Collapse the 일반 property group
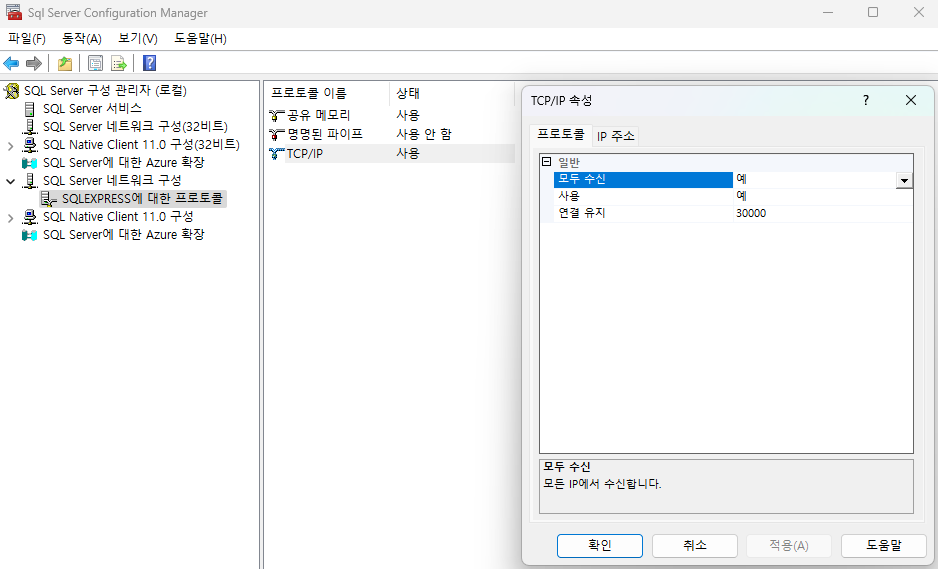This screenshot has height=569, width=938. click(546, 162)
